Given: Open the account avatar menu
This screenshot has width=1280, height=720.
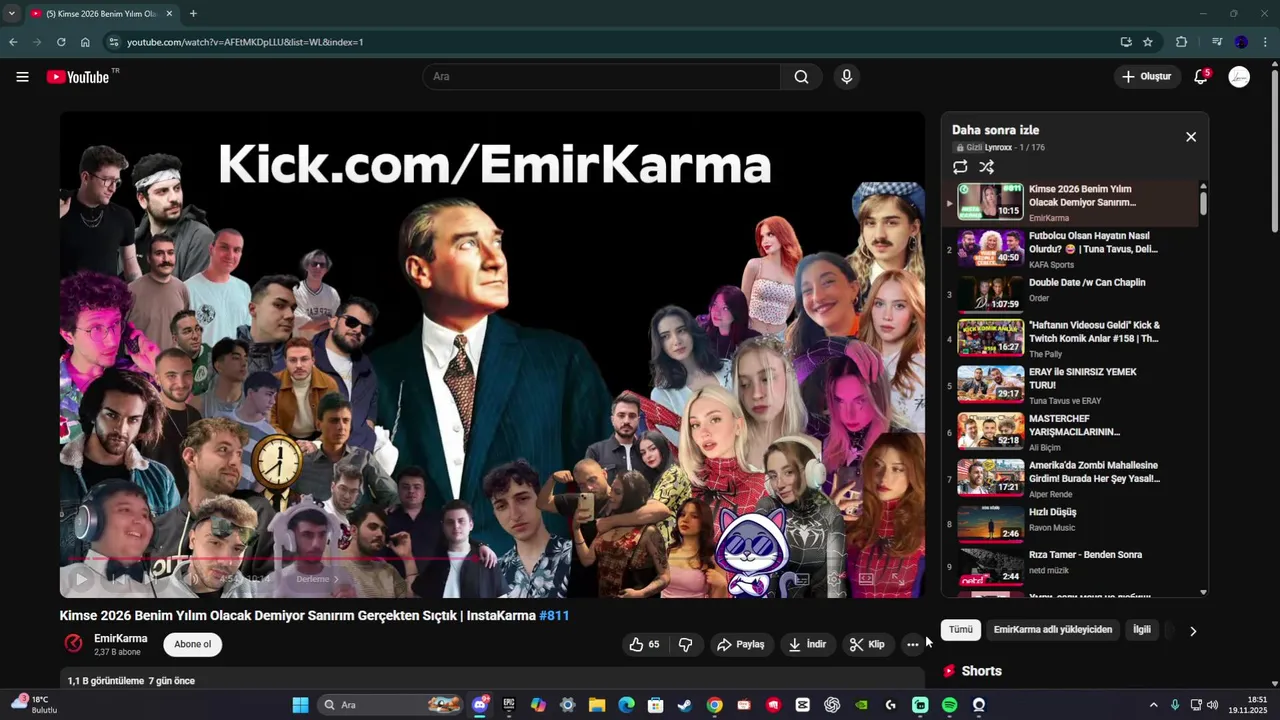Looking at the screenshot, I should pos(1239,77).
